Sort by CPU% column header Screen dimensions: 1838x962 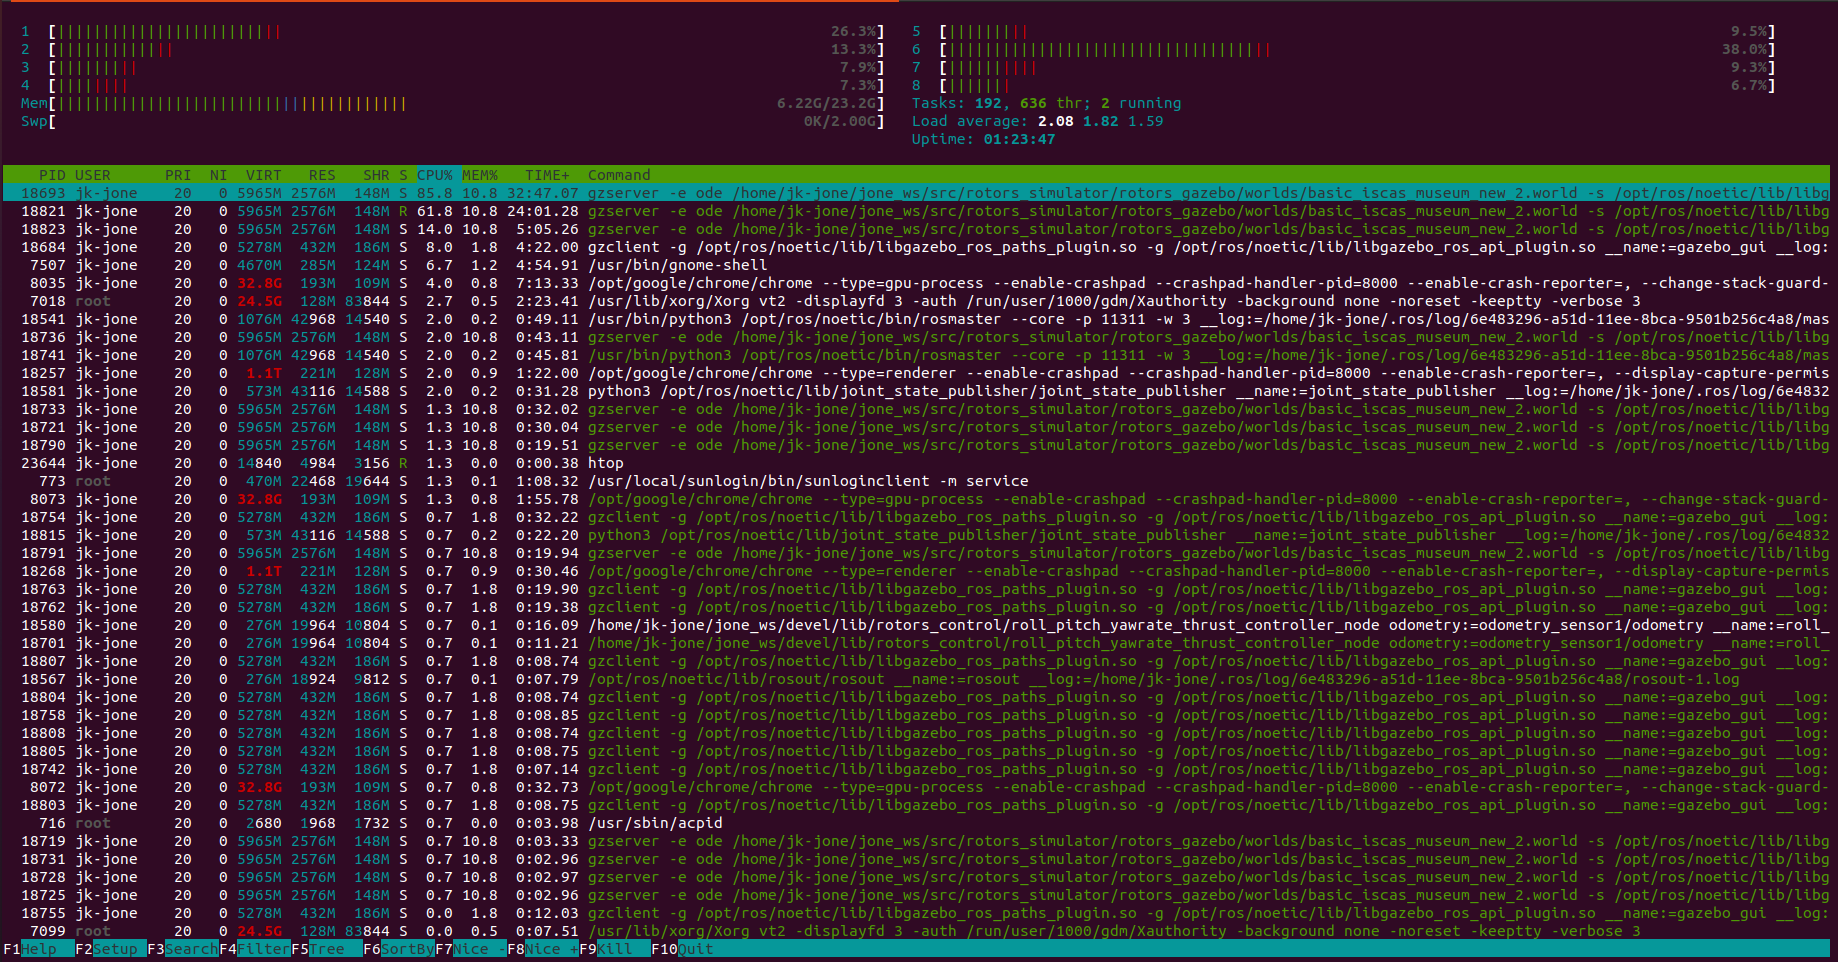click(x=435, y=175)
